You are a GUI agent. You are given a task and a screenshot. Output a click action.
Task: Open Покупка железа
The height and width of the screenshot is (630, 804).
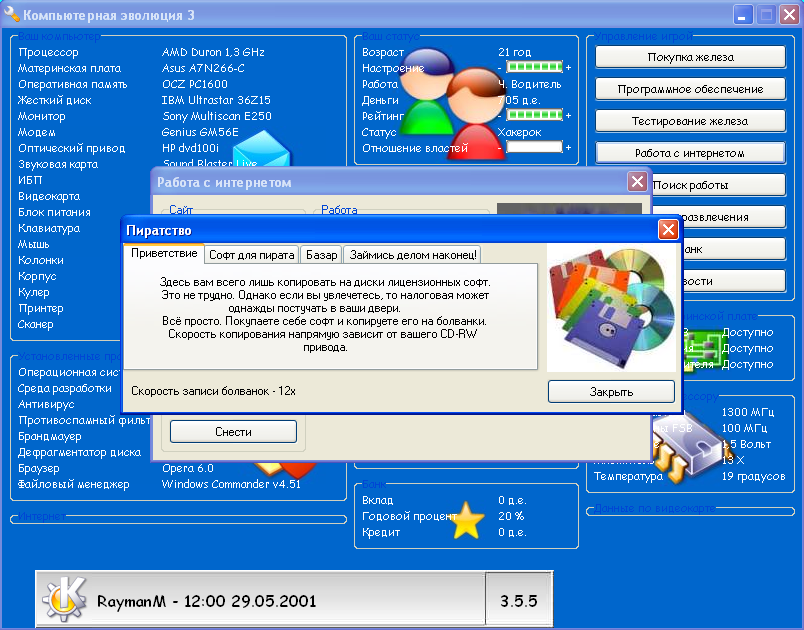pyautogui.click(x=690, y=57)
